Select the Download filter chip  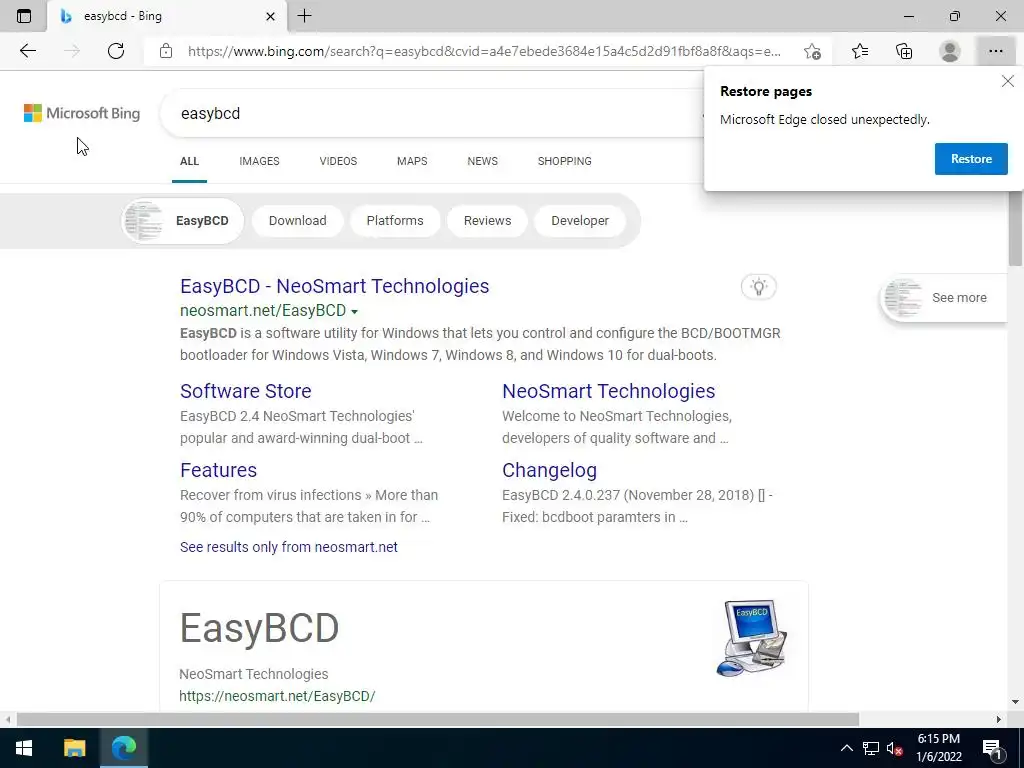pyautogui.click(x=298, y=221)
